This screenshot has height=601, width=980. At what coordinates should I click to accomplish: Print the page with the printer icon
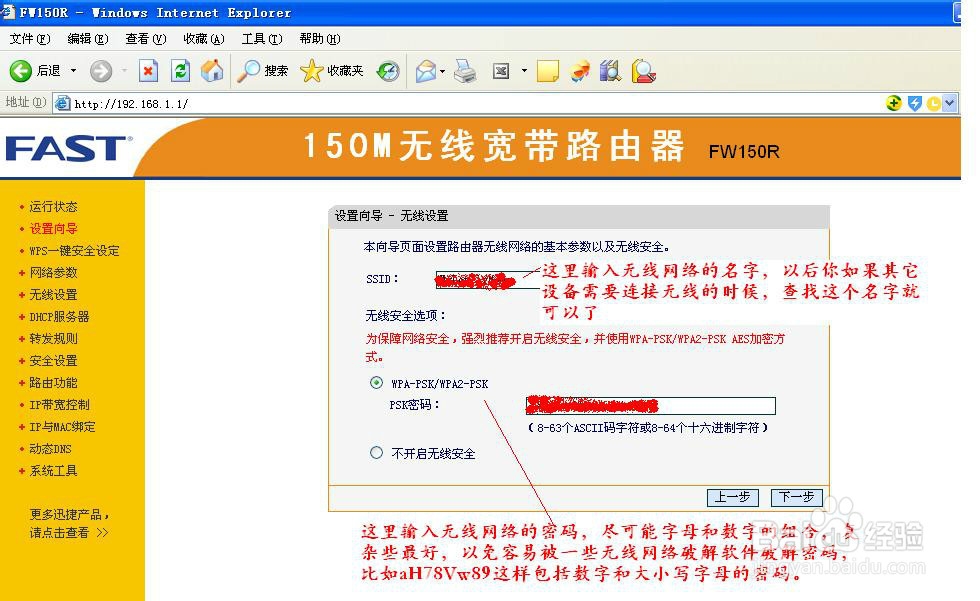click(465, 71)
